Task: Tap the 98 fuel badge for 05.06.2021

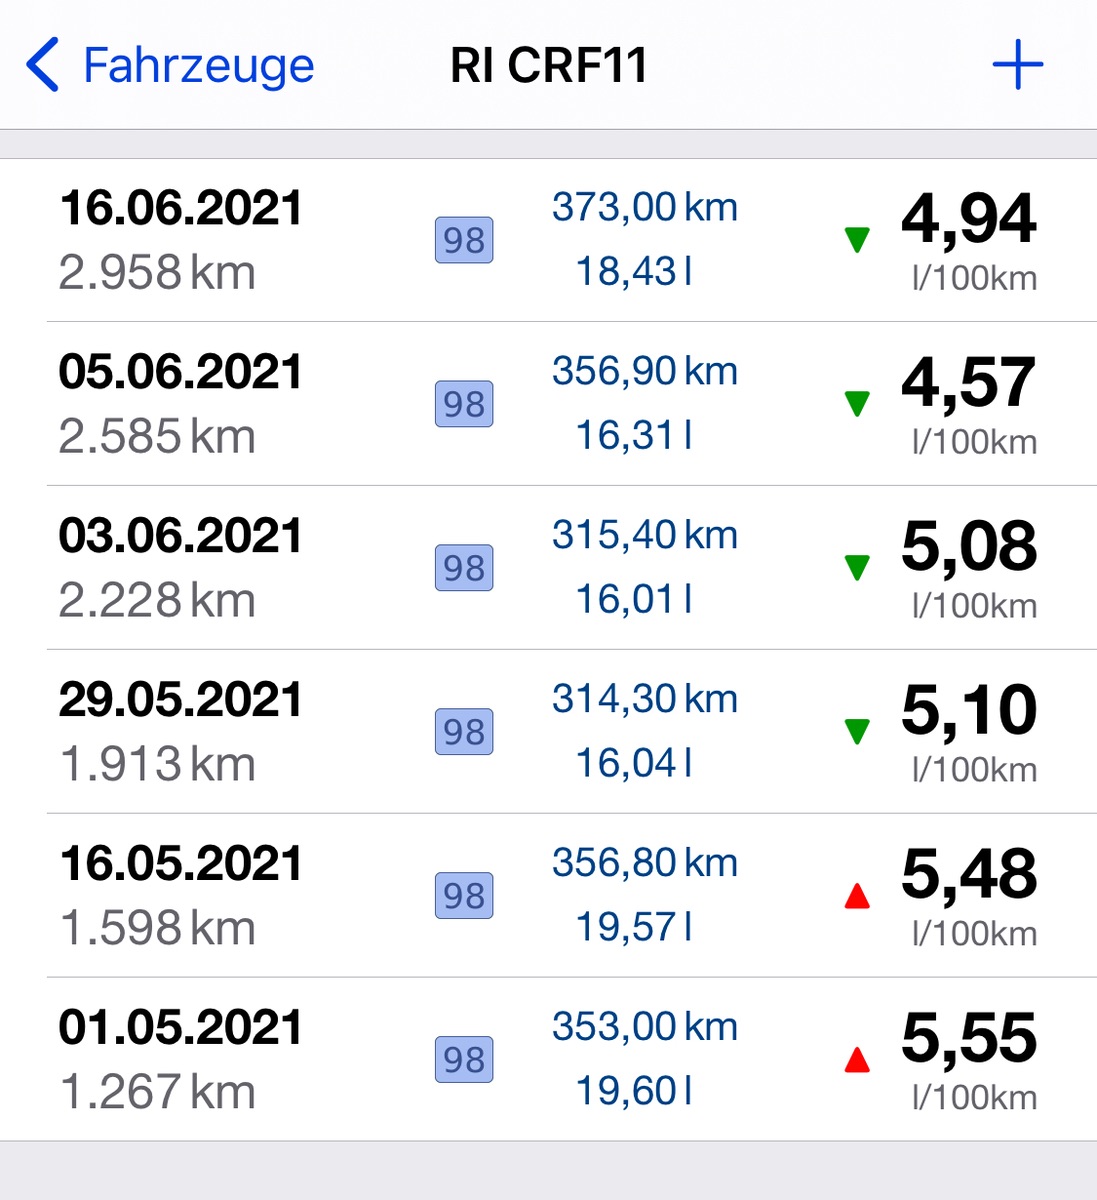Action: 464,404
